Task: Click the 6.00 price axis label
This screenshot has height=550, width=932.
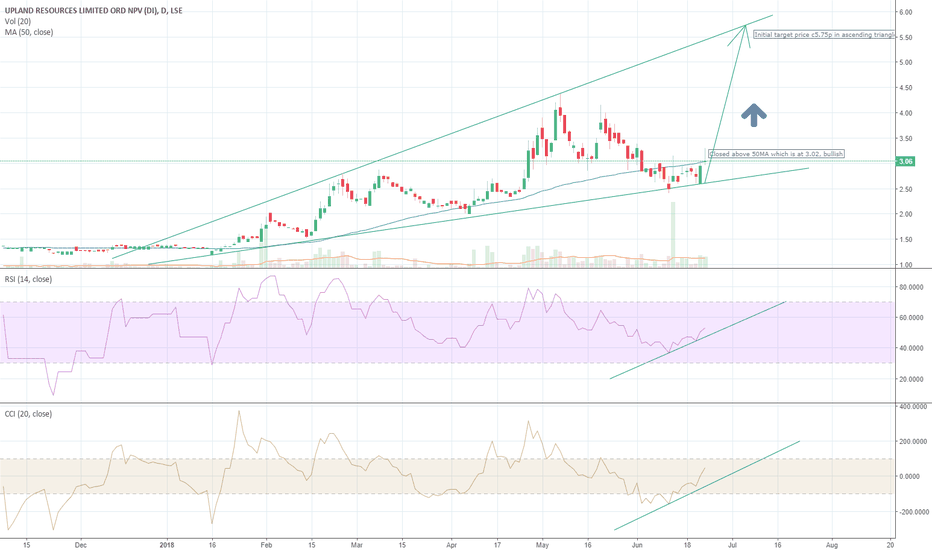Action: coord(905,12)
